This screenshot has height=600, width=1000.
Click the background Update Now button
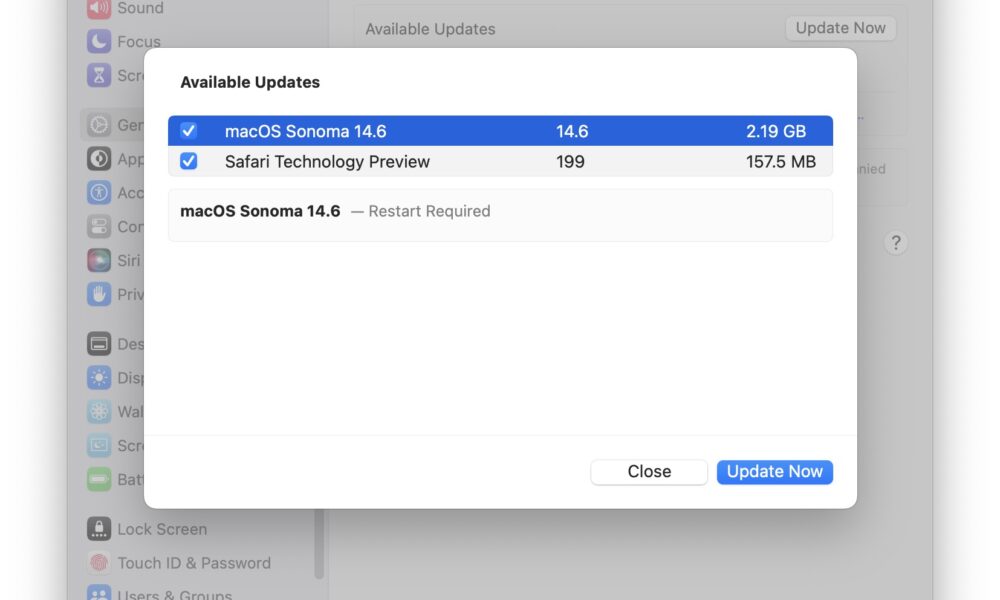point(841,28)
